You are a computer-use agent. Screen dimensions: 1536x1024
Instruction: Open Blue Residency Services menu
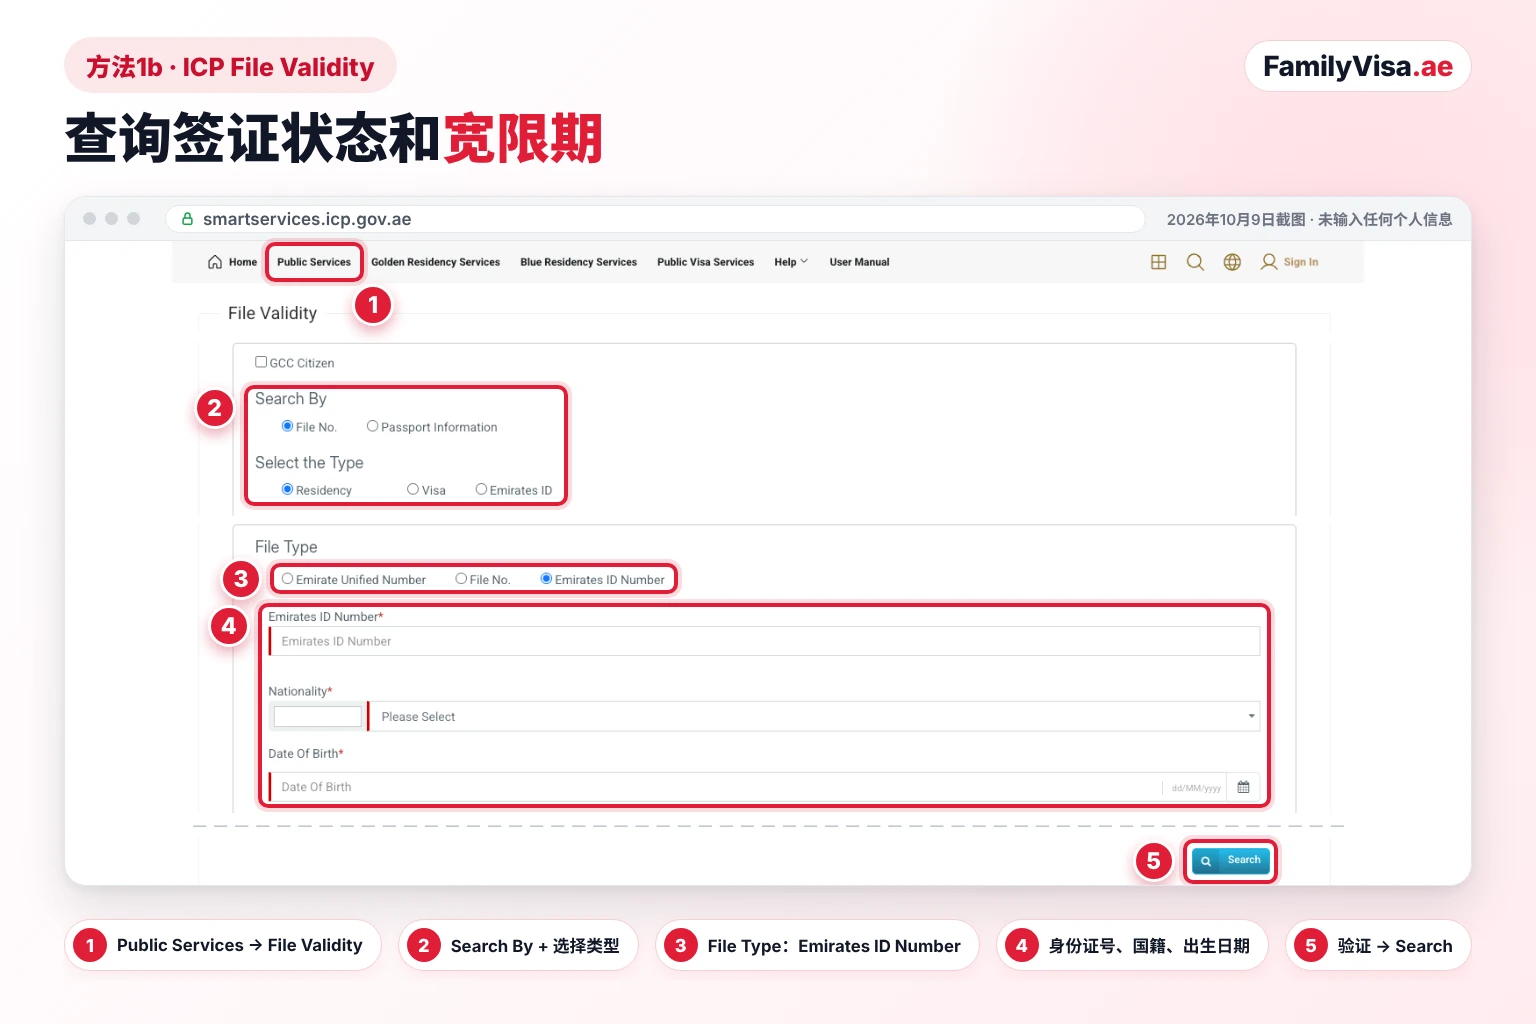(578, 262)
